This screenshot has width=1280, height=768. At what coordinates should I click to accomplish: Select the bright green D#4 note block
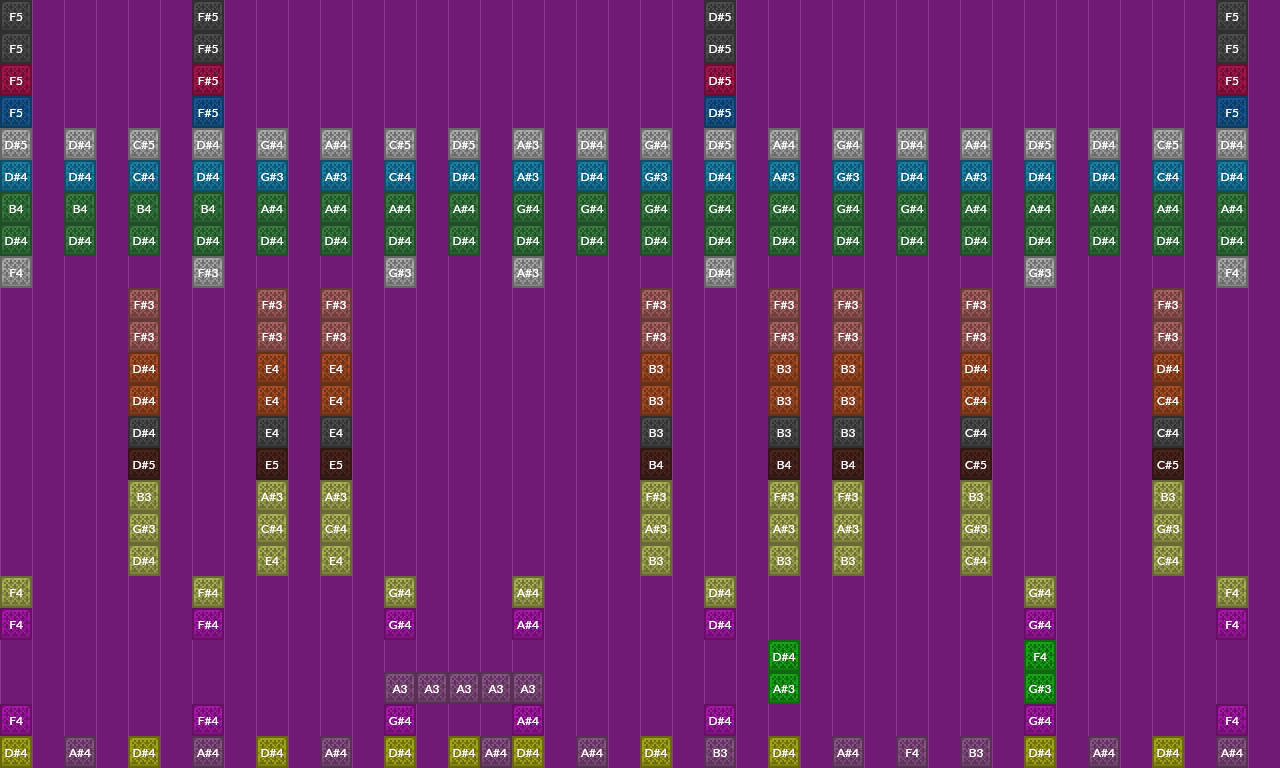pyautogui.click(x=784, y=657)
